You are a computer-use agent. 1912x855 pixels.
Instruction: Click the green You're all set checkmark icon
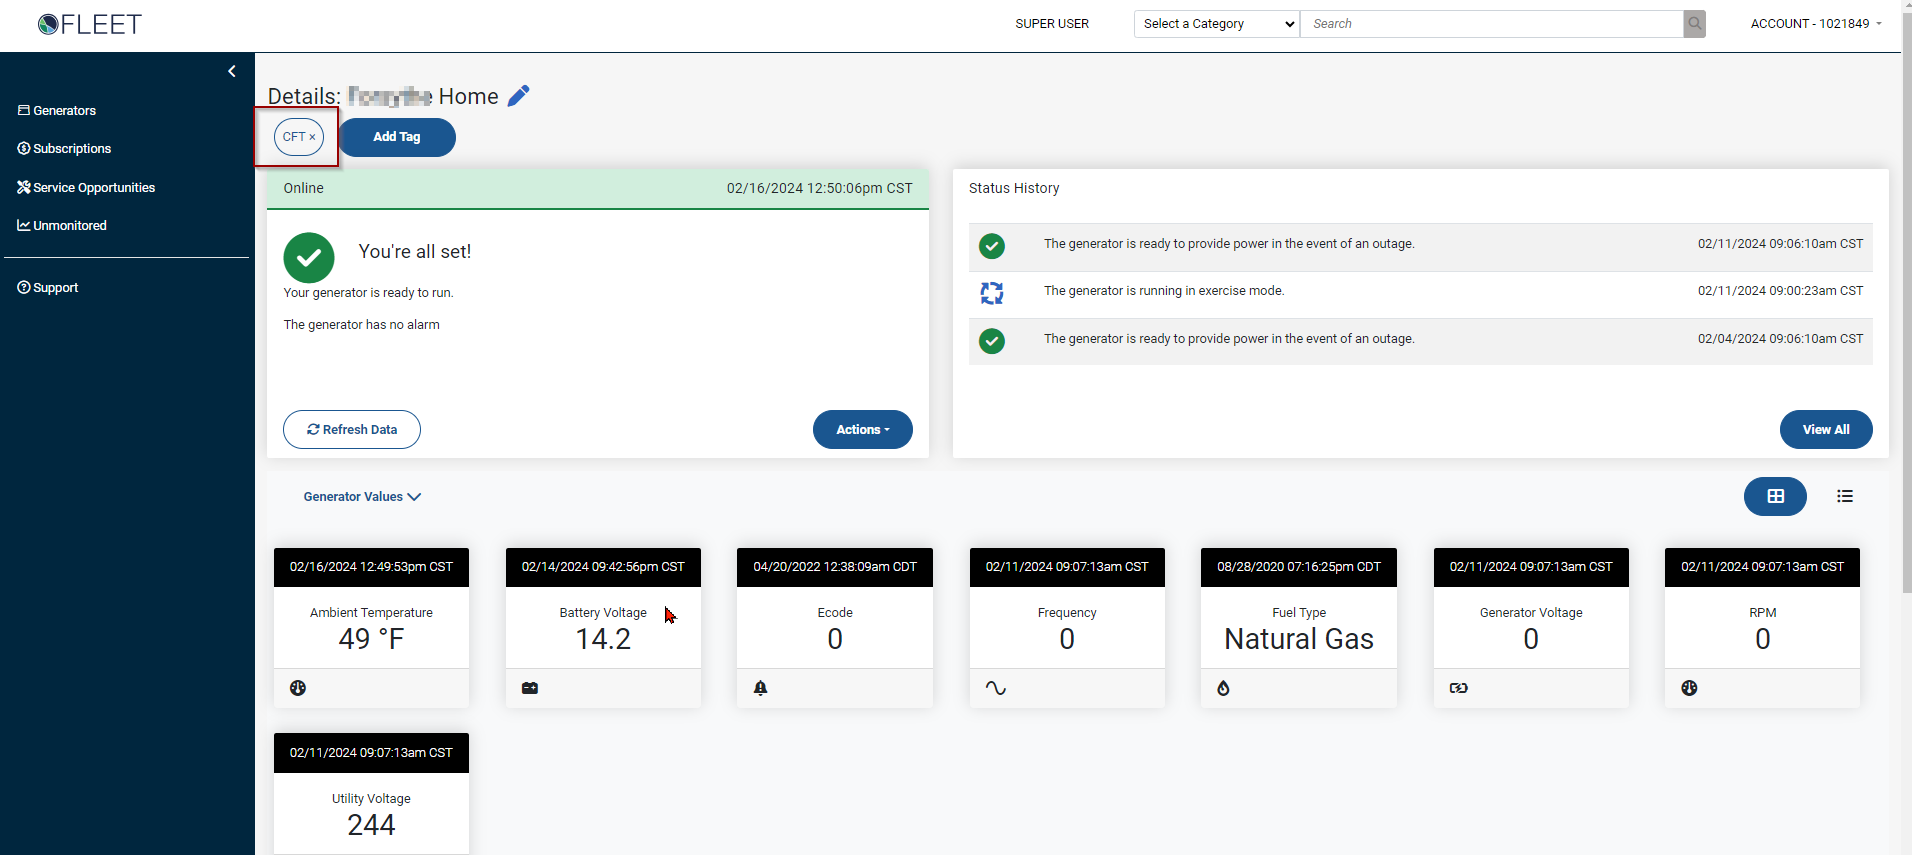tap(309, 258)
